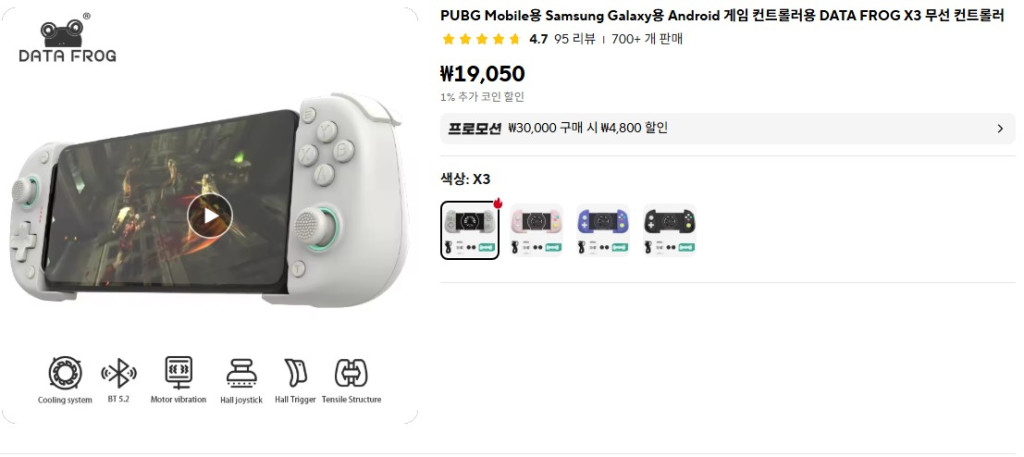Expand the promotion details chevron
Image resolution: width=1024 pixels, height=457 pixels.
(x=1000, y=129)
